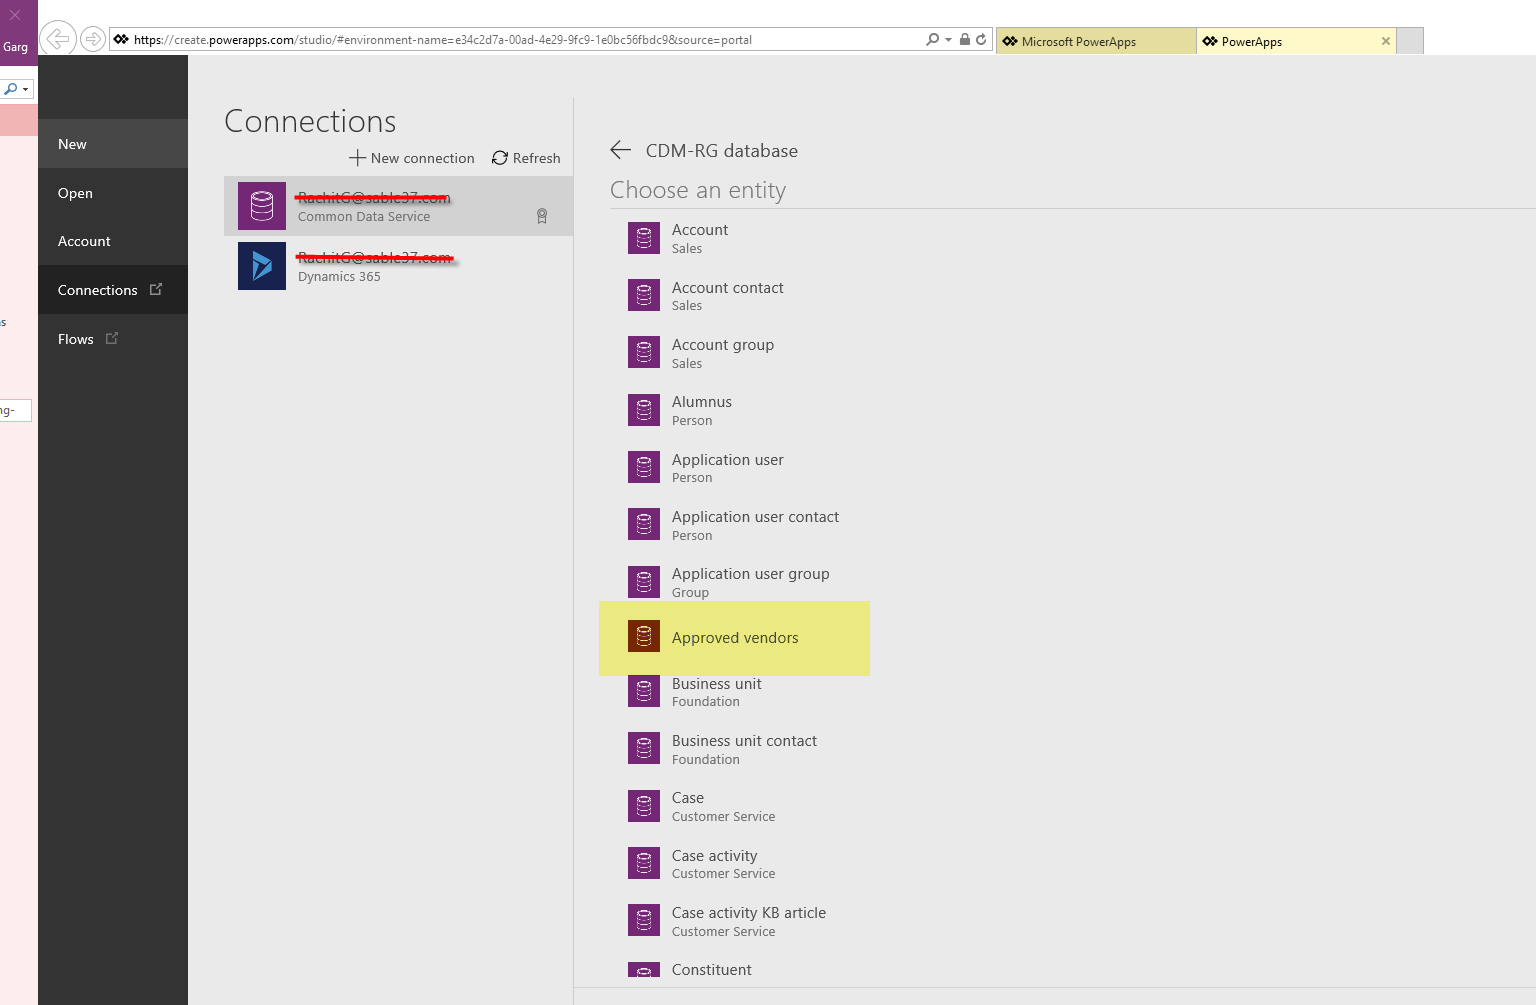Select Open in the left sidebar
Screen dimensions: 1536x1005
75,193
